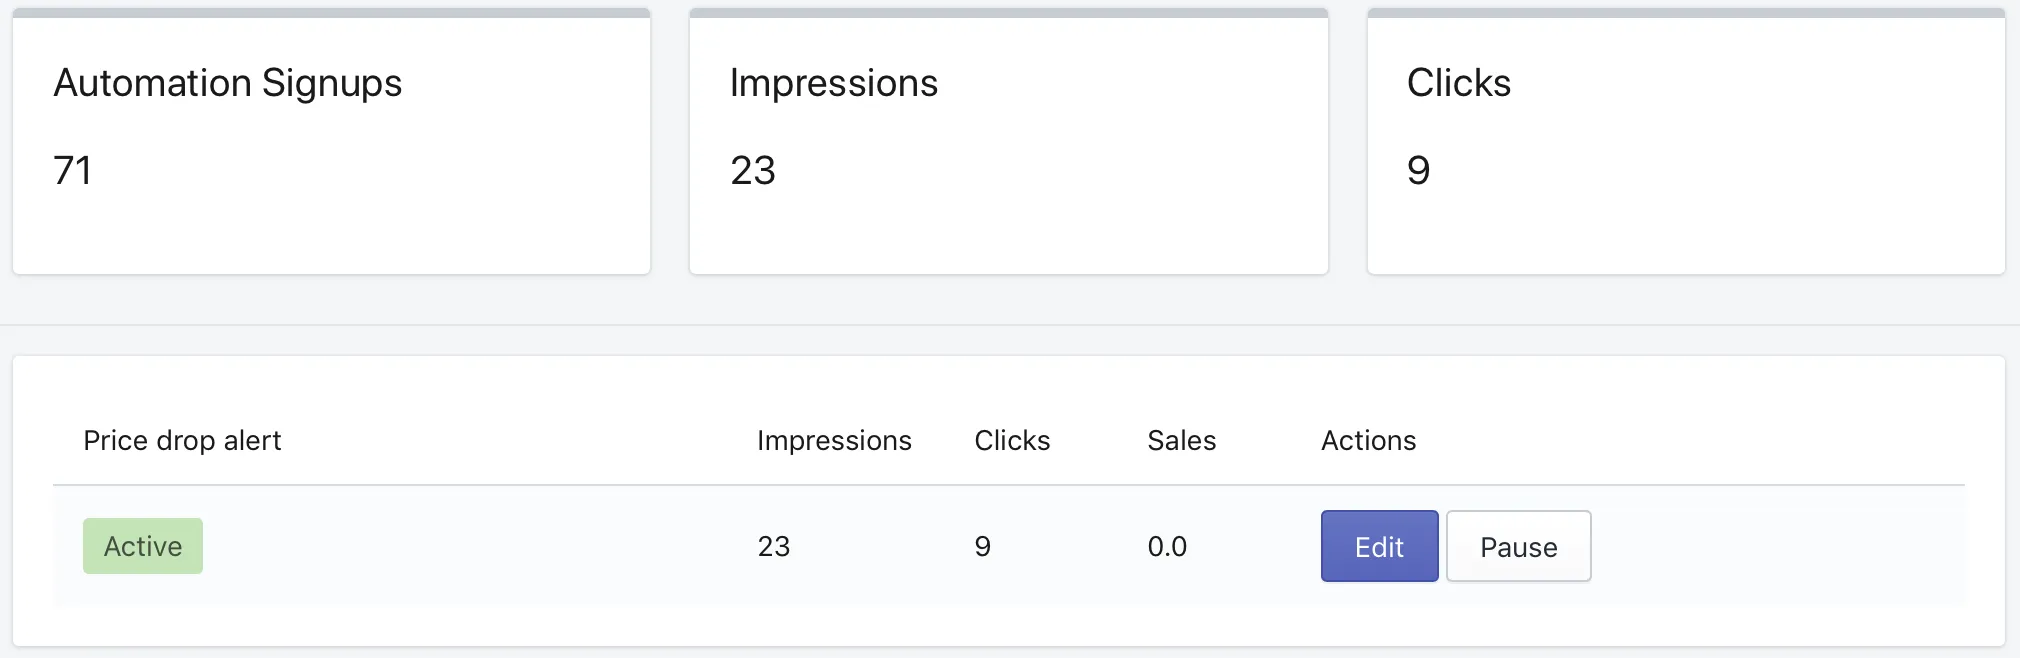Click the Price drop alert column header
Image resolution: width=2020 pixels, height=658 pixels.
pyautogui.click(x=182, y=441)
